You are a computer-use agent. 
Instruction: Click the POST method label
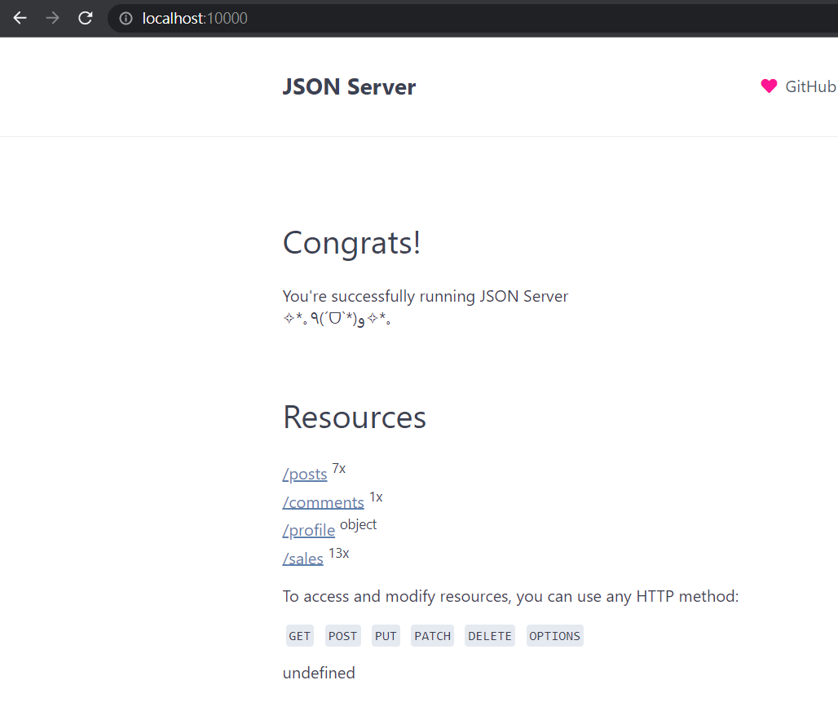point(343,636)
